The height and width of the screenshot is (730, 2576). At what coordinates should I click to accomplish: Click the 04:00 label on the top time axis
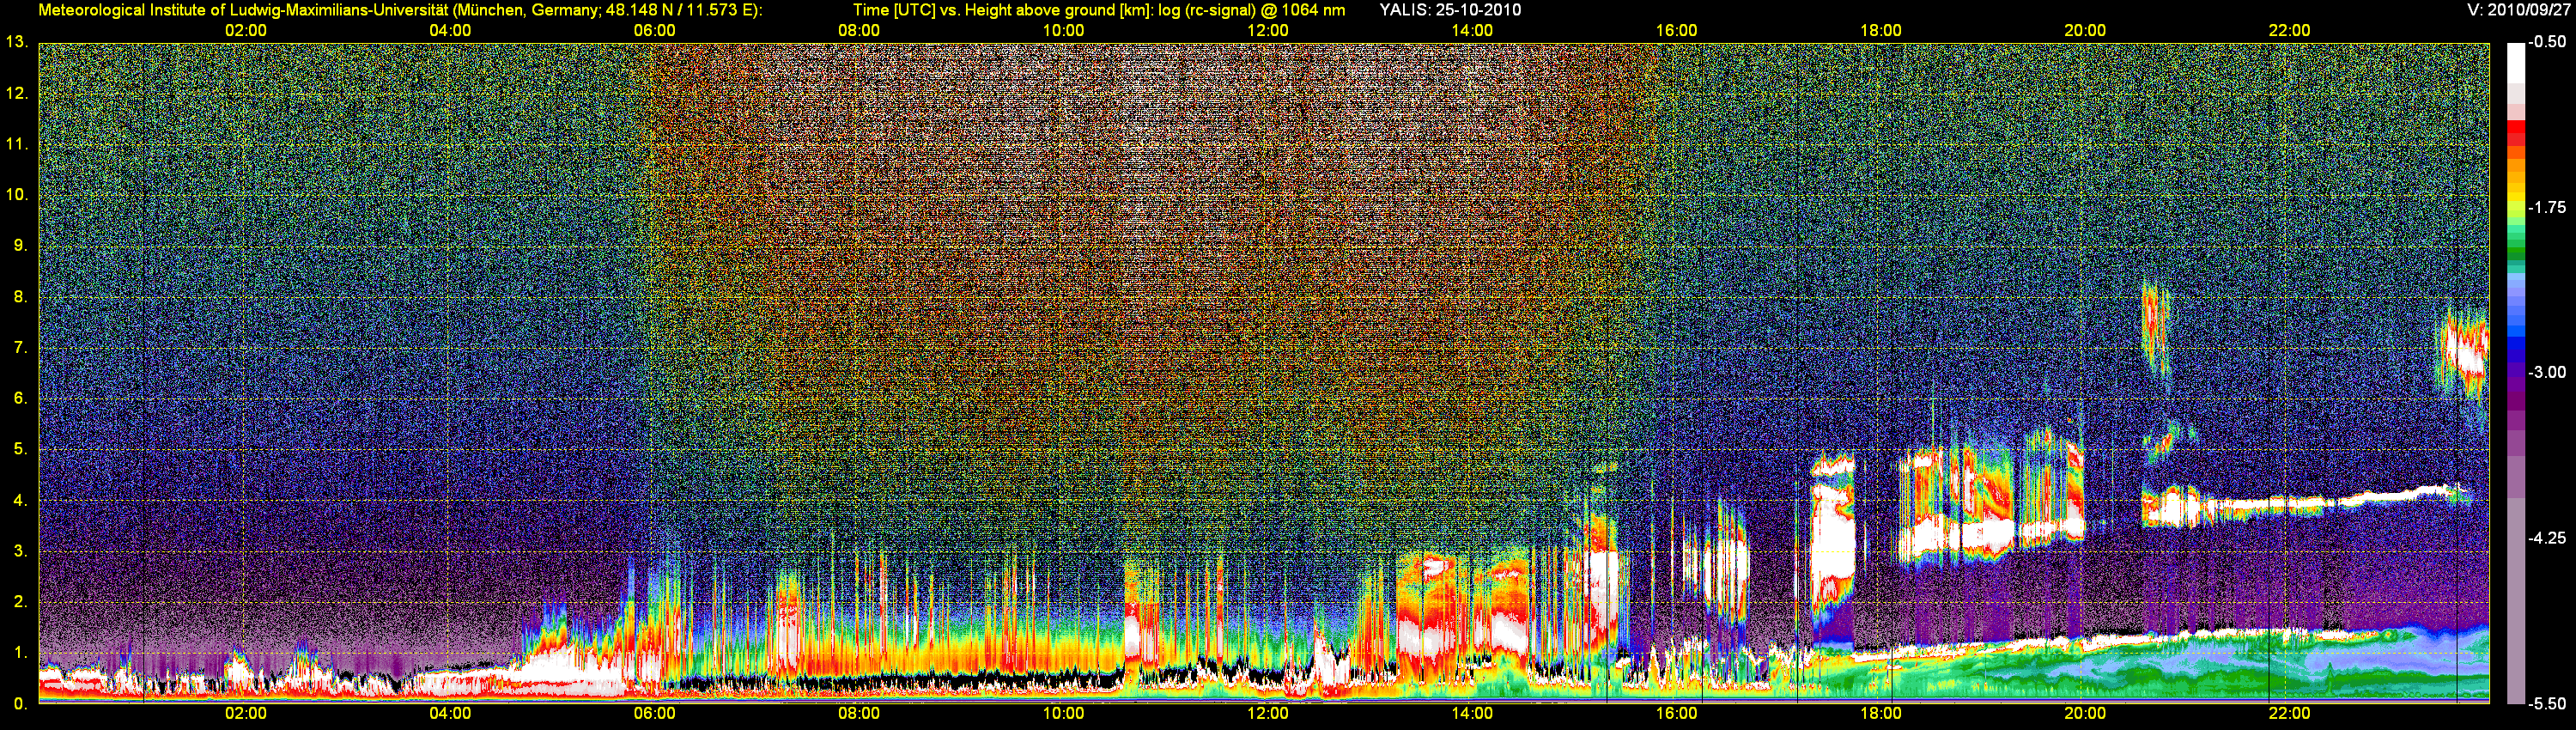point(450,31)
